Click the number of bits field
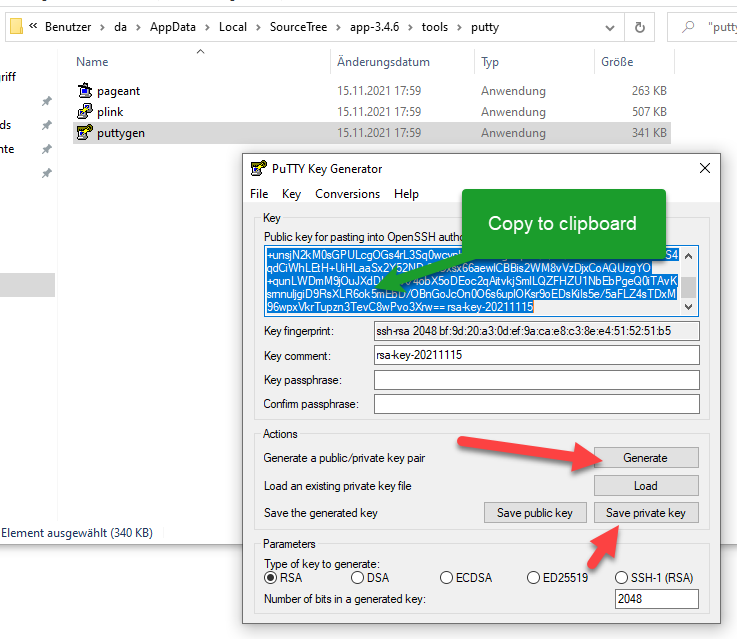The height and width of the screenshot is (639, 737). [x=656, y=599]
